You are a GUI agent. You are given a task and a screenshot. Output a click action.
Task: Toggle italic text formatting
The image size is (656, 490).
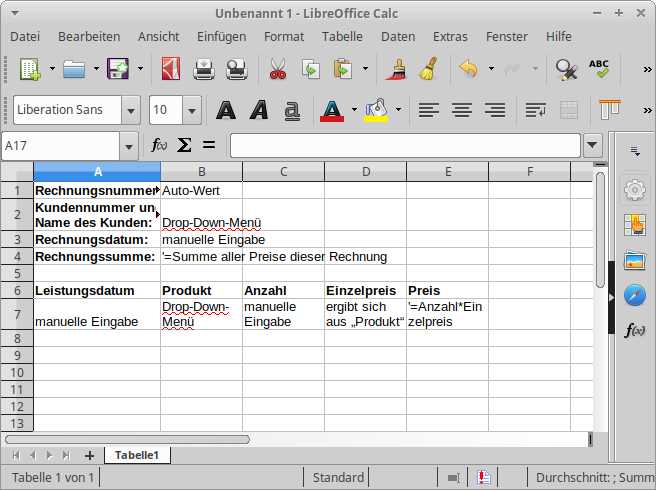[259, 110]
